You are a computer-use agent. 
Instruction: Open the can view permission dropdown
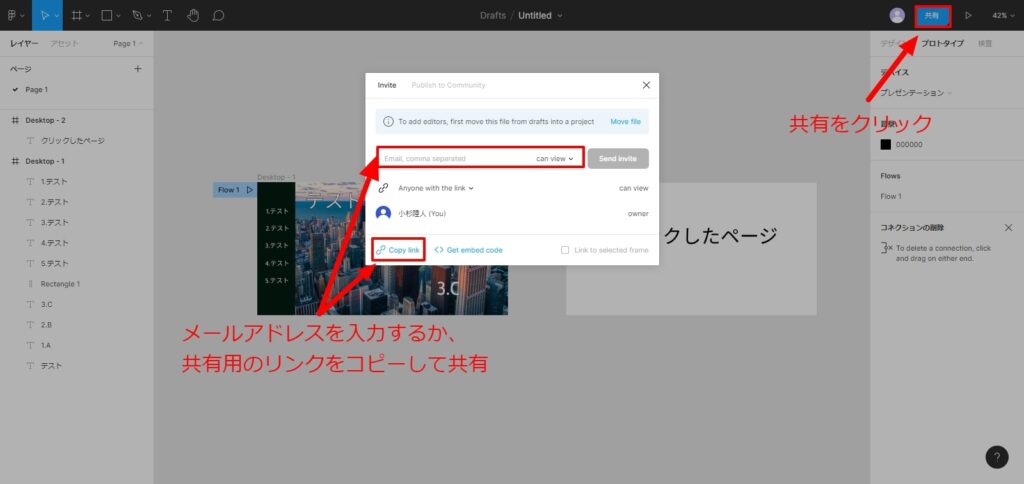[555, 158]
